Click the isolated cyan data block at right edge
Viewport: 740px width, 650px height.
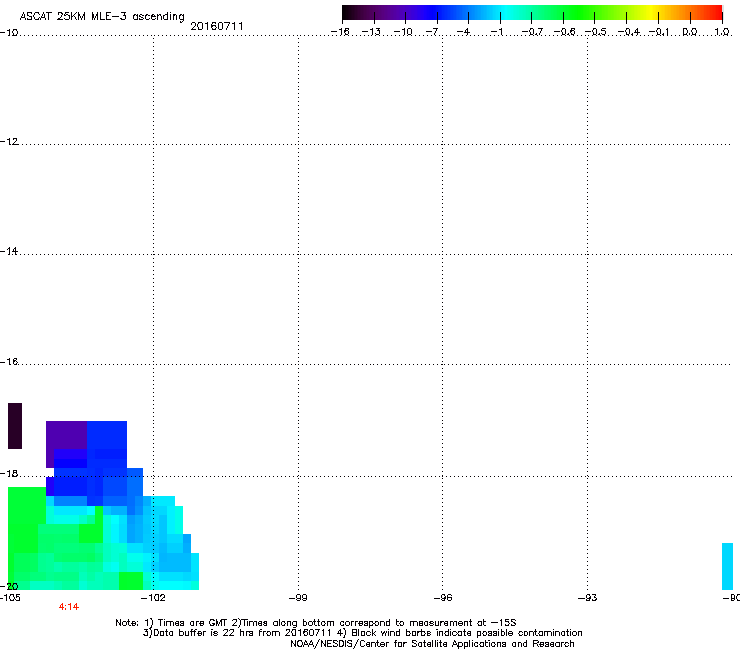[727, 566]
